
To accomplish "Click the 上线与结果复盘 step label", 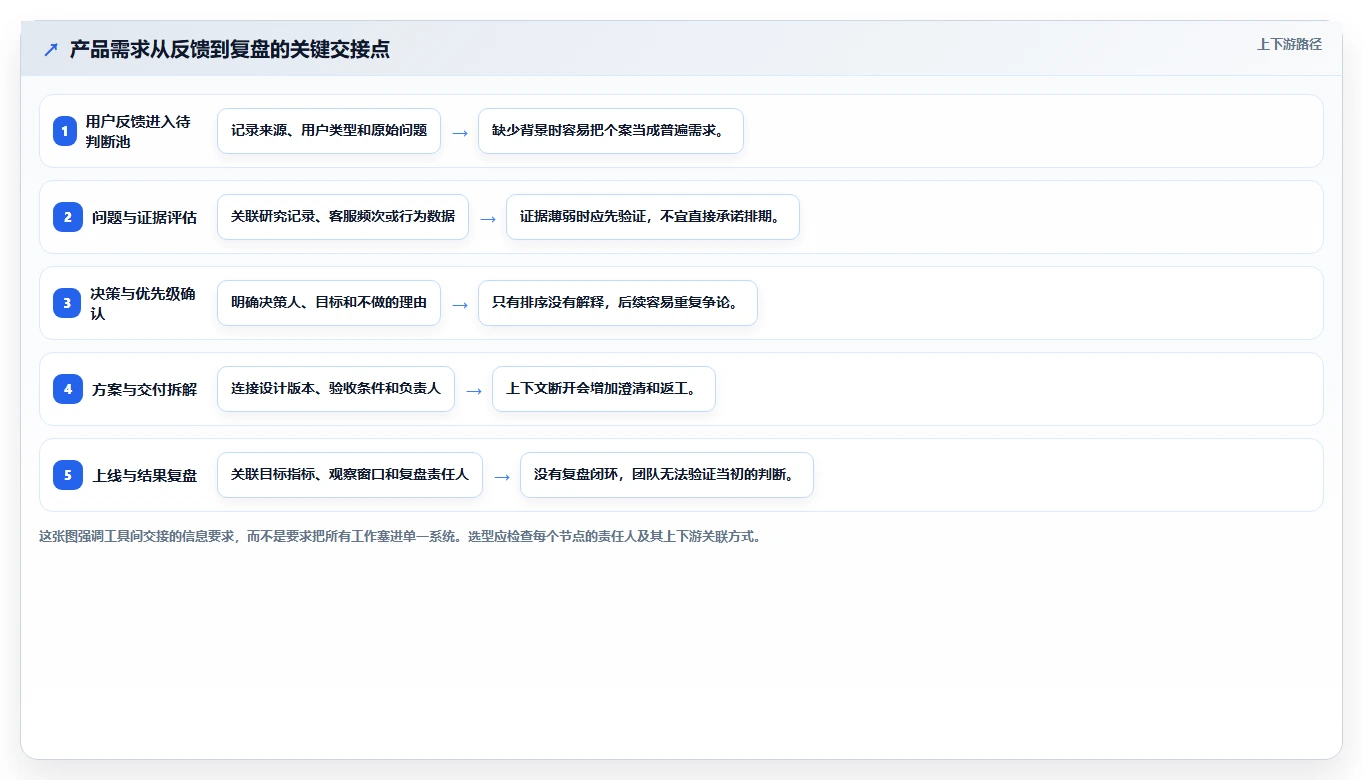I will (x=145, y=475).
